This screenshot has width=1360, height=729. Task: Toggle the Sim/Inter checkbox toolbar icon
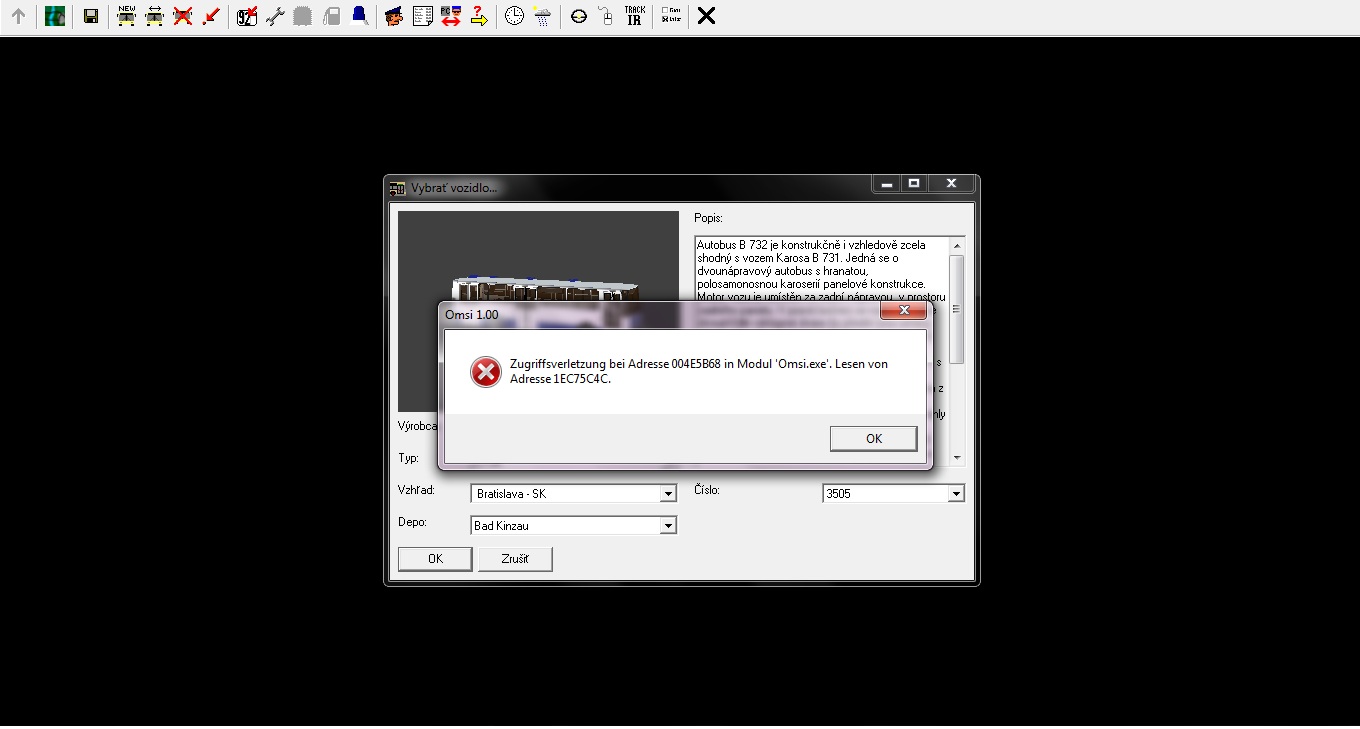click(x=671, y=16)
